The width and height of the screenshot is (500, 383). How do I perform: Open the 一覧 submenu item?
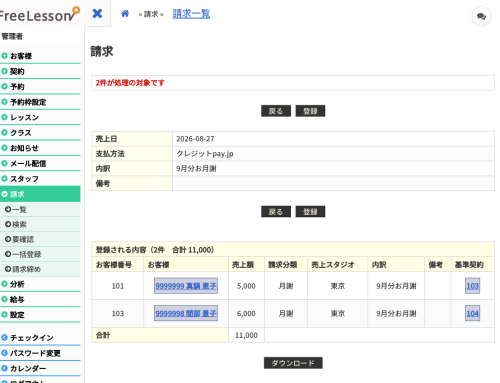(40, 209)
